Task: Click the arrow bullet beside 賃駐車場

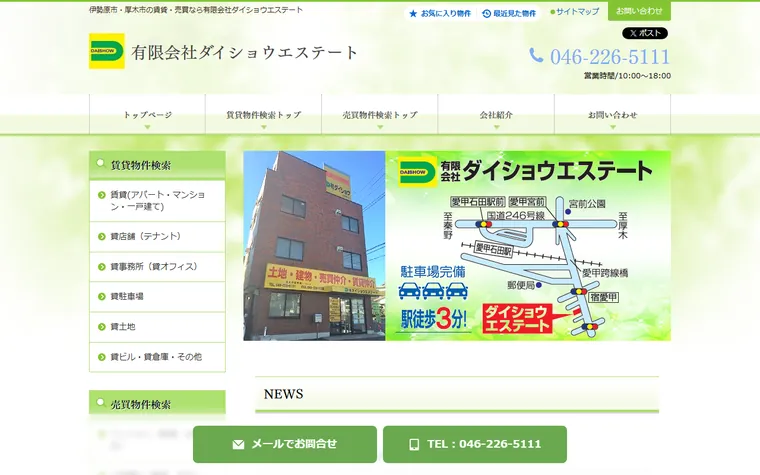Action: [101, 297]
